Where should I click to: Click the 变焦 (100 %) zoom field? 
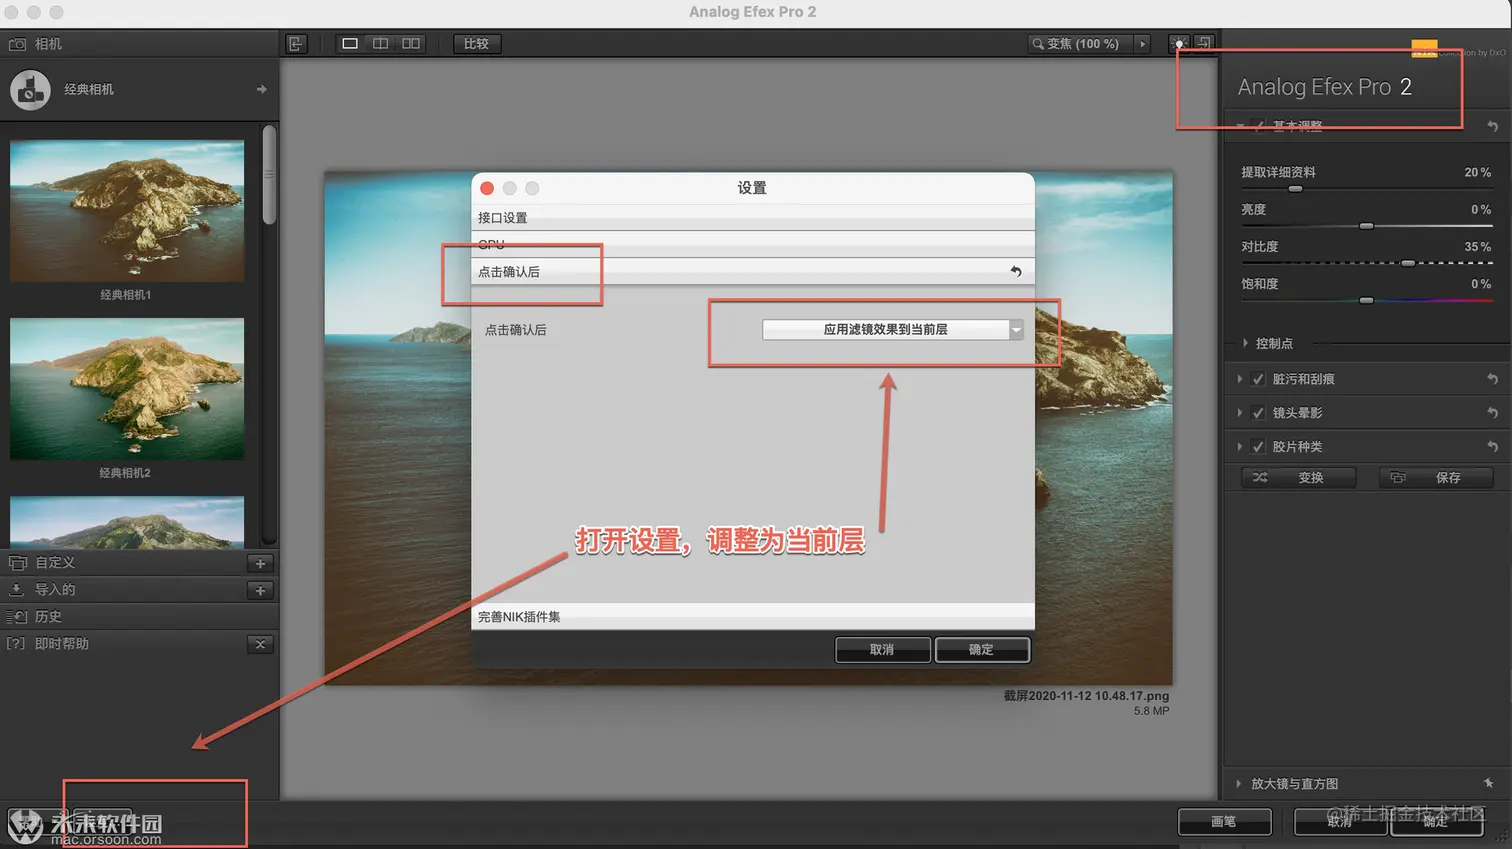pos(1082,44)
